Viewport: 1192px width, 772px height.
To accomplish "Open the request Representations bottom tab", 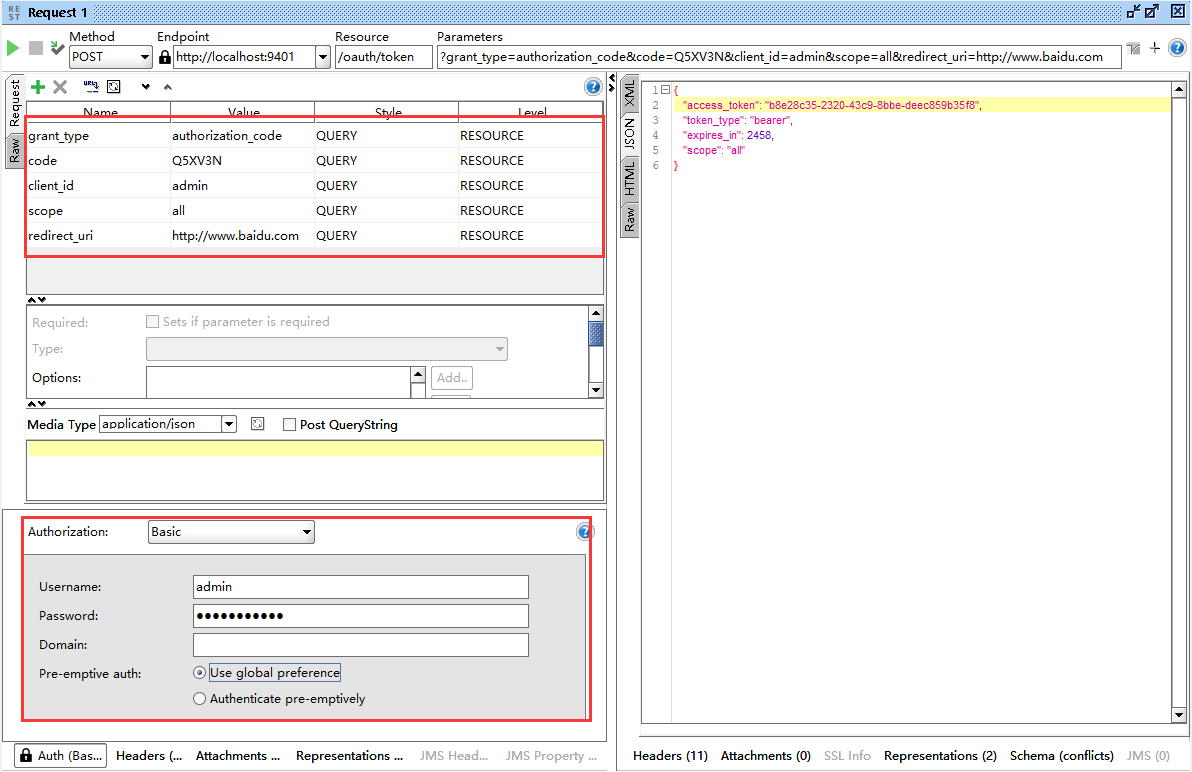I will [350, 756].
